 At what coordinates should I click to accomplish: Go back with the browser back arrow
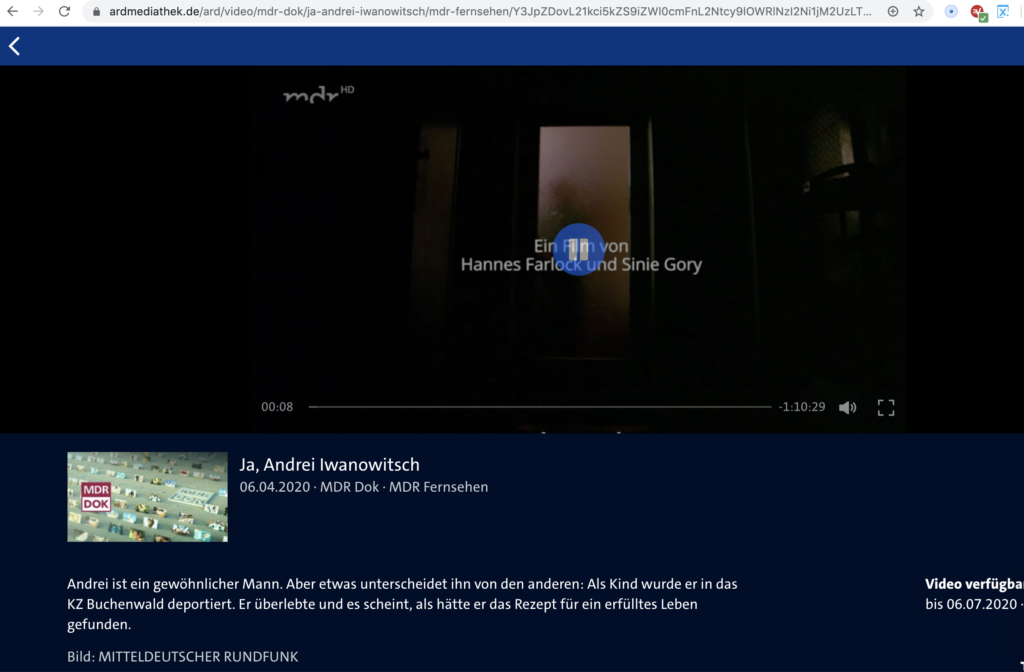pyautogui.click(x=12, y=11)
